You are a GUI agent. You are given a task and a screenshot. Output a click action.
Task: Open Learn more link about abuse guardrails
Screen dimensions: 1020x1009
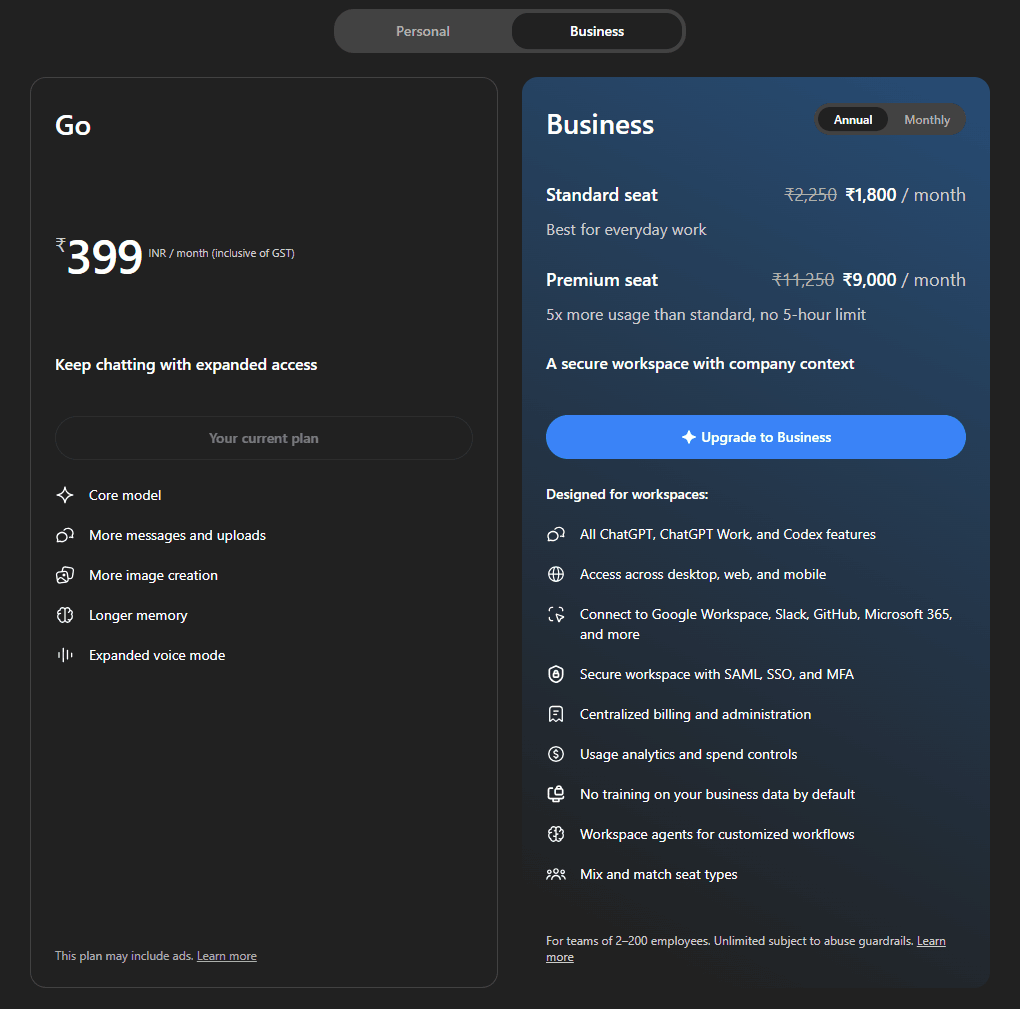931,941
